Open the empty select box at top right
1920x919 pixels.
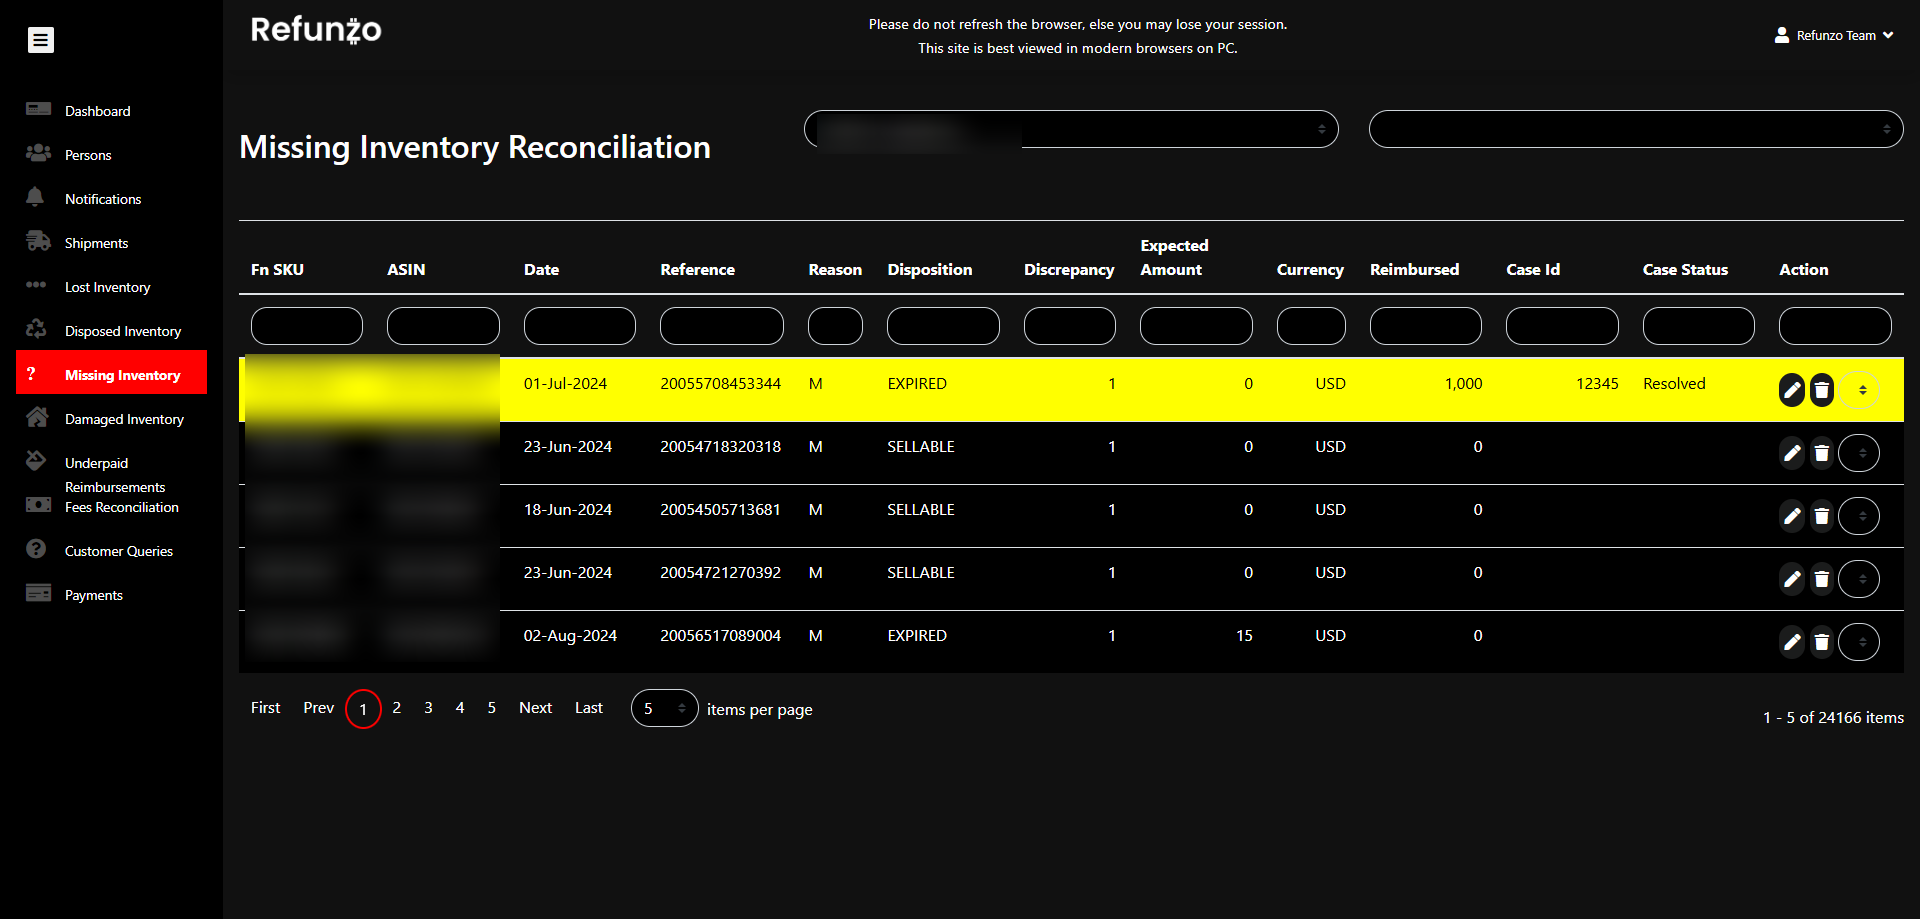[1636, 129]
